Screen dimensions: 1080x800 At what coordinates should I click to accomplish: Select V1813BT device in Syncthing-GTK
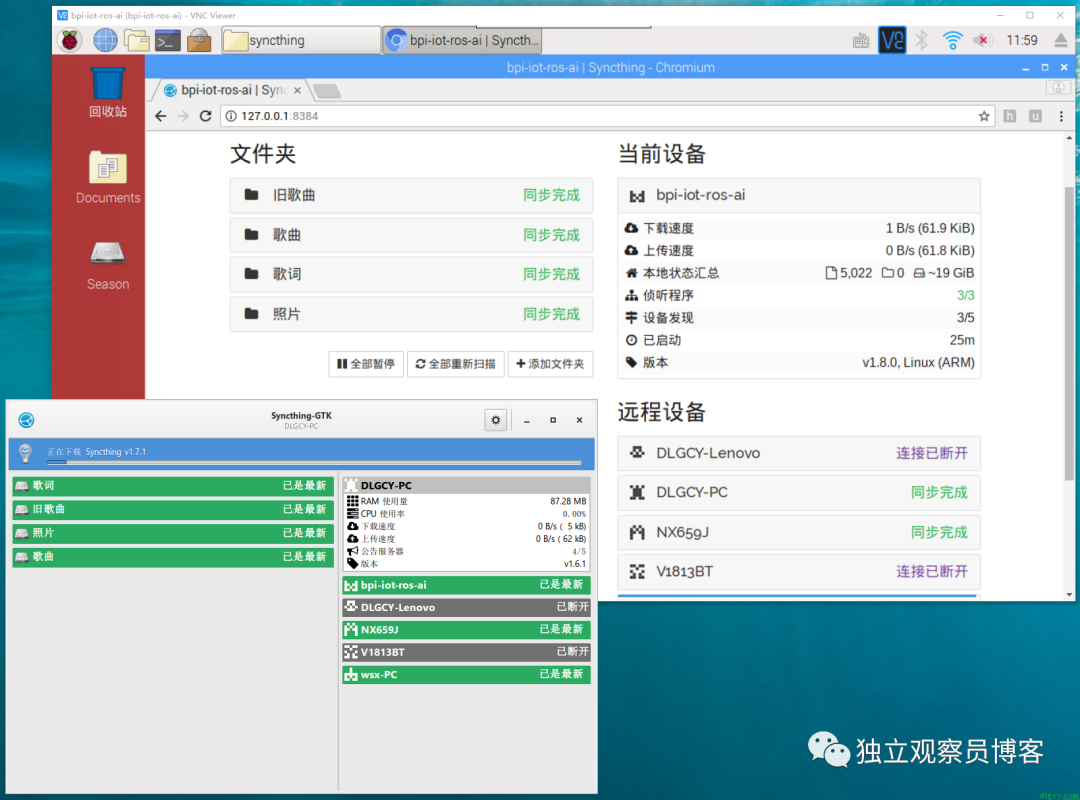[x=466, y=652]
